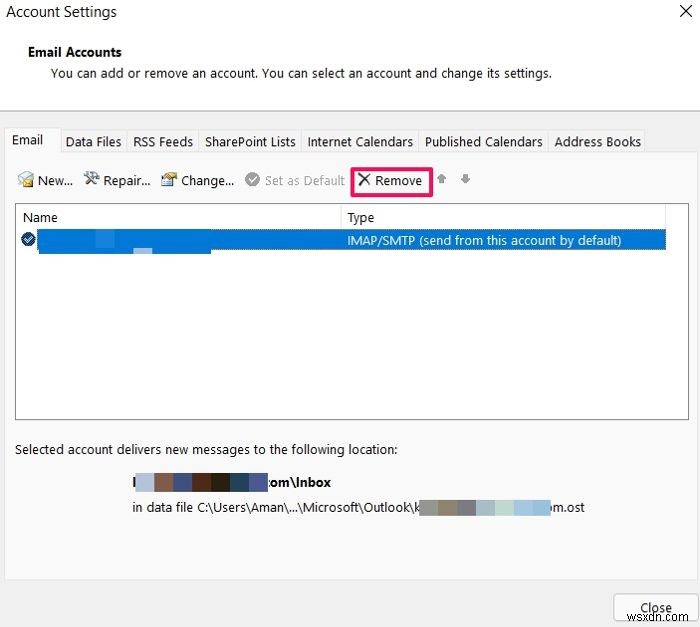Open the Address Books tab
The height and width of the screenshot is (627, 700).
click(597, 142)
